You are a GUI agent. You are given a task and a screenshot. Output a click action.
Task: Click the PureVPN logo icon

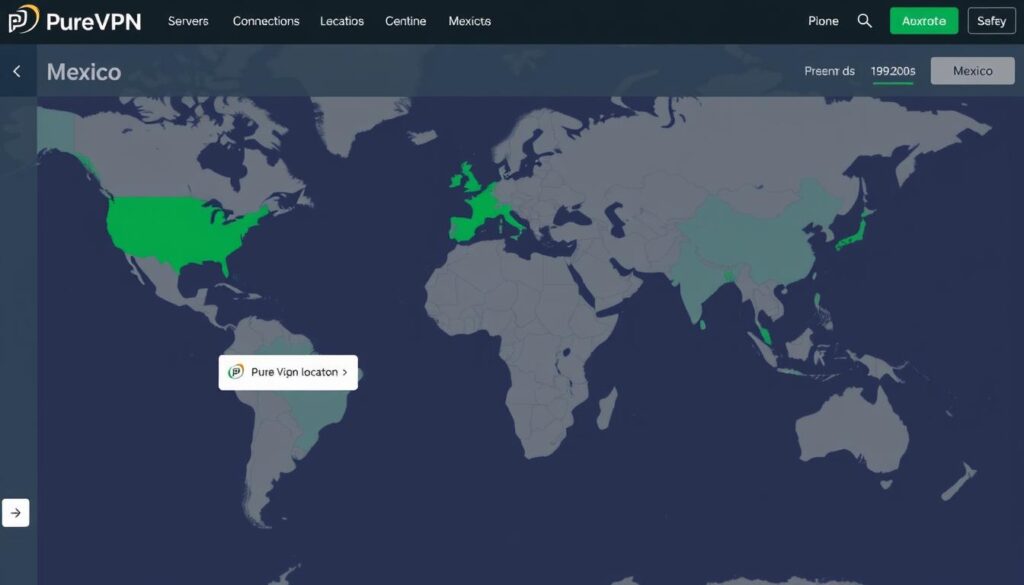[24, 20]
